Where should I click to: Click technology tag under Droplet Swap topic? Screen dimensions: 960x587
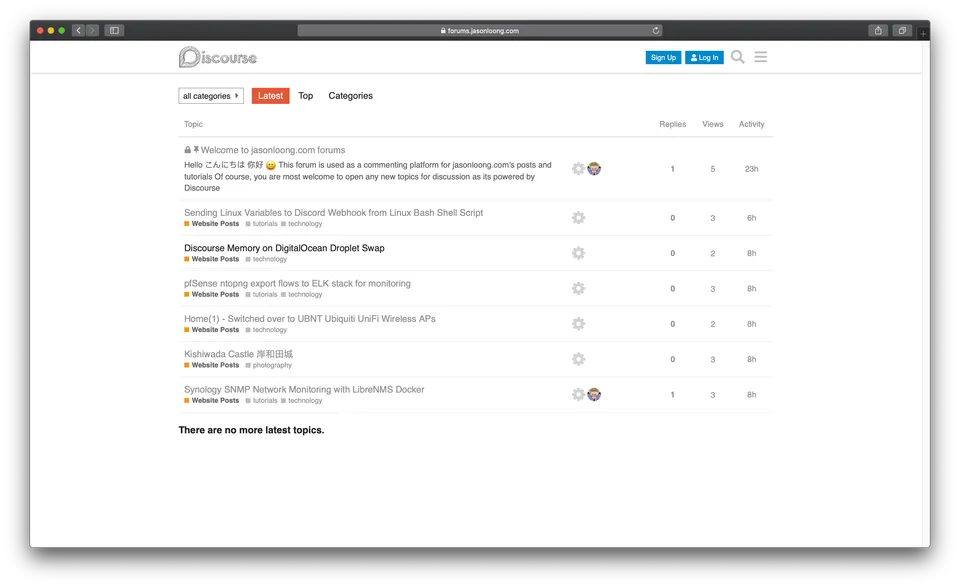pos(266,260)
